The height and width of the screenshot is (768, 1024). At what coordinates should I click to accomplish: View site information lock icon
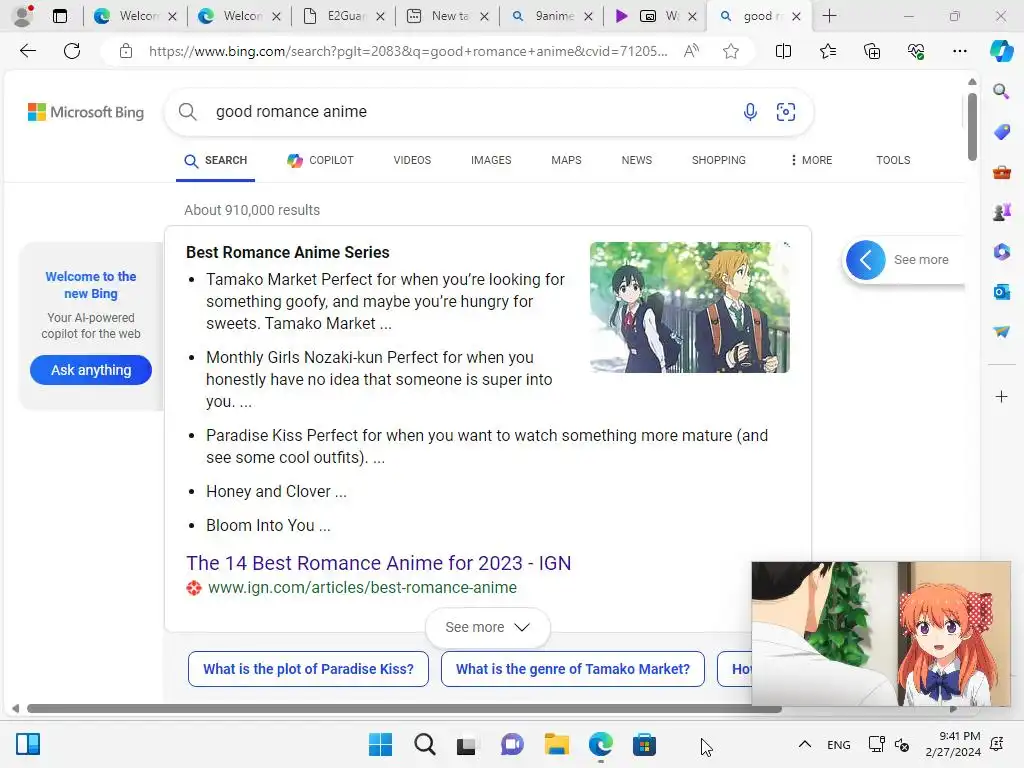click(126, 51)
